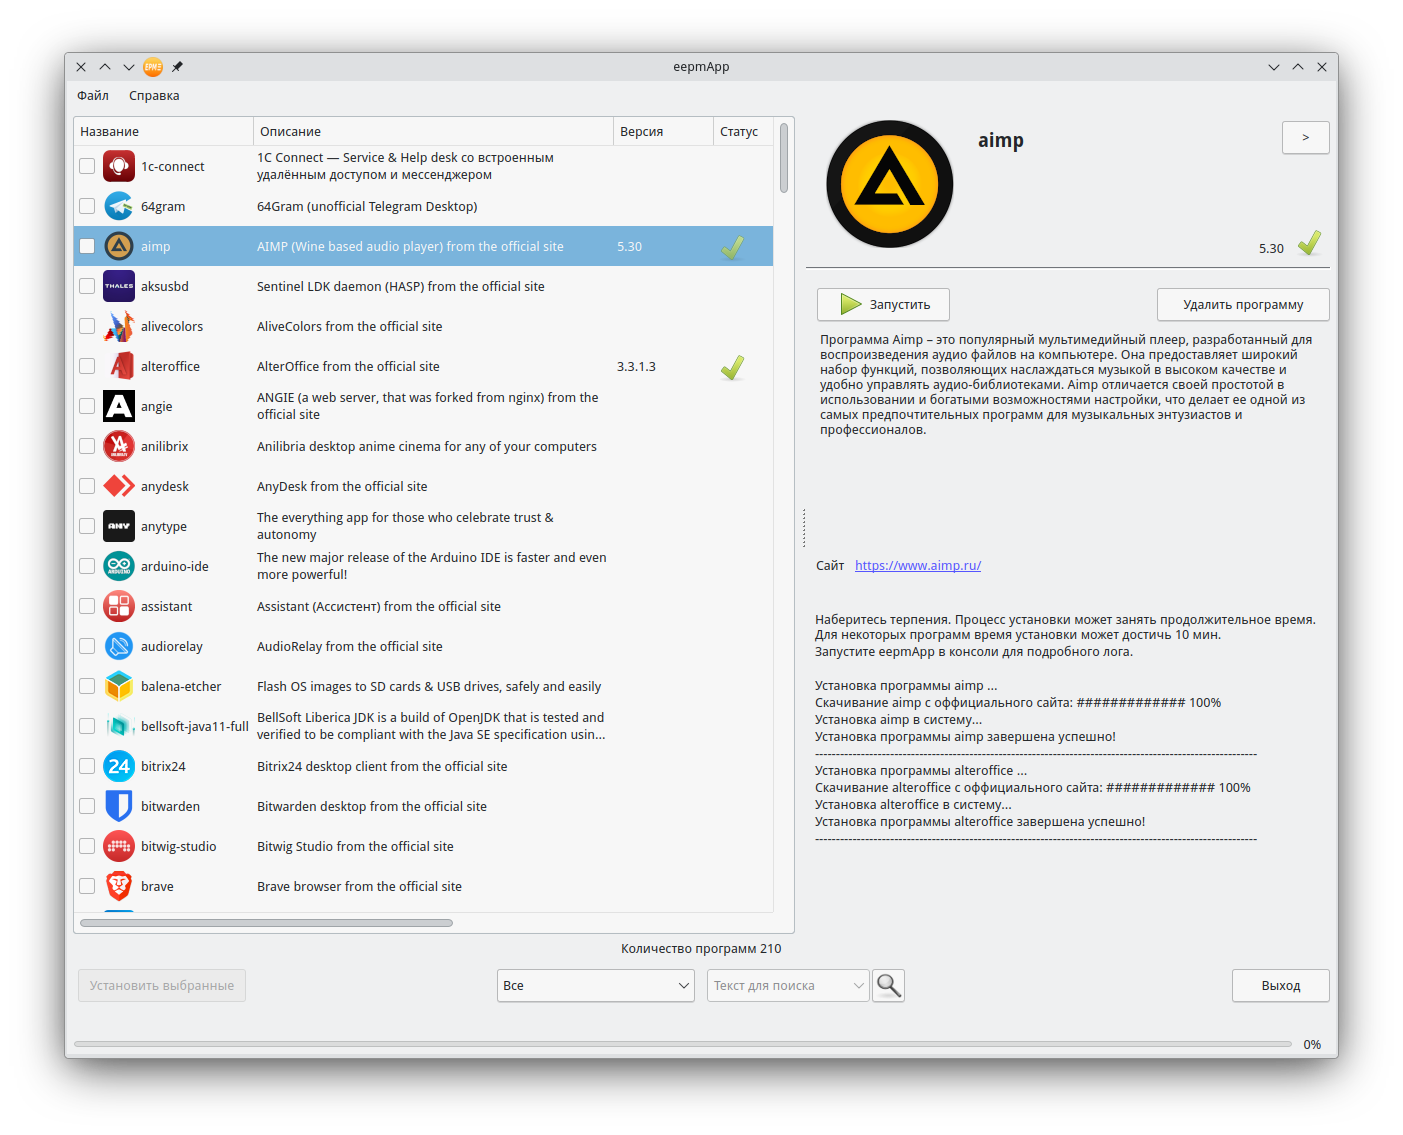Sort by Версия column header
This screenshot has height=1135, width=1403.
(663, 131)
